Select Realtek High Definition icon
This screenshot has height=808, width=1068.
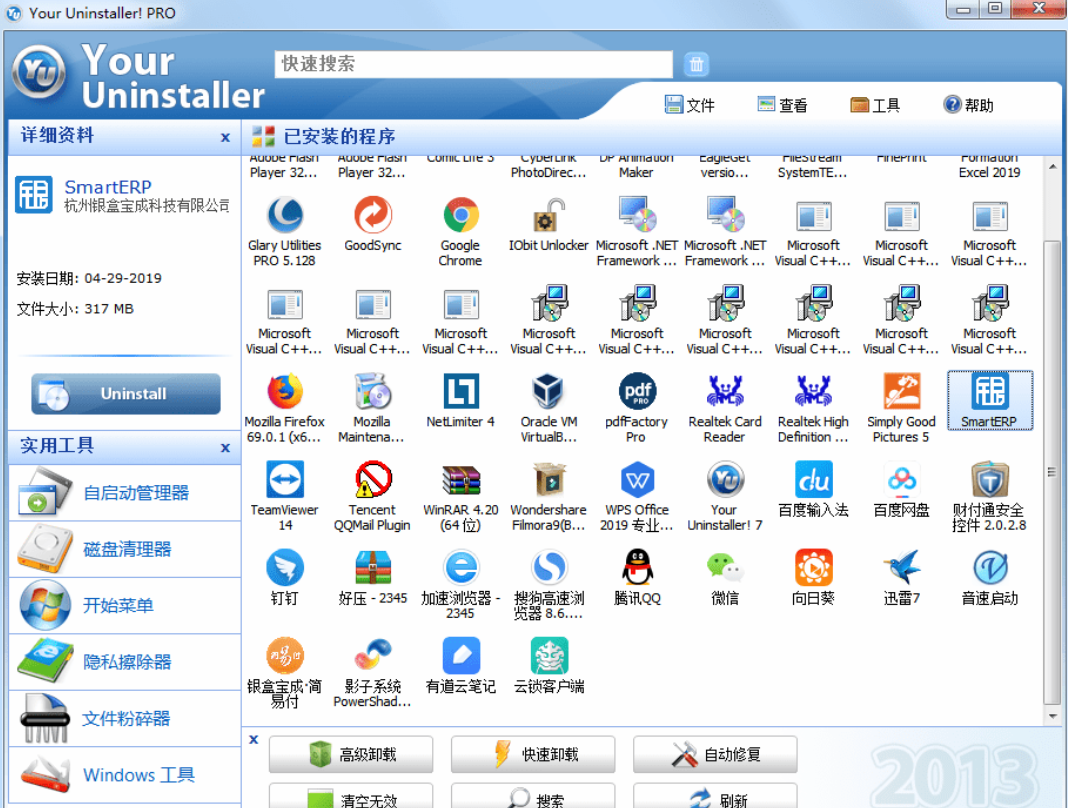point(813,392)
